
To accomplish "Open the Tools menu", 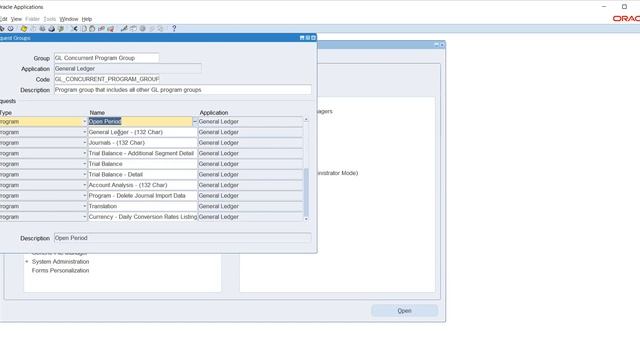I will click(49, 19).
